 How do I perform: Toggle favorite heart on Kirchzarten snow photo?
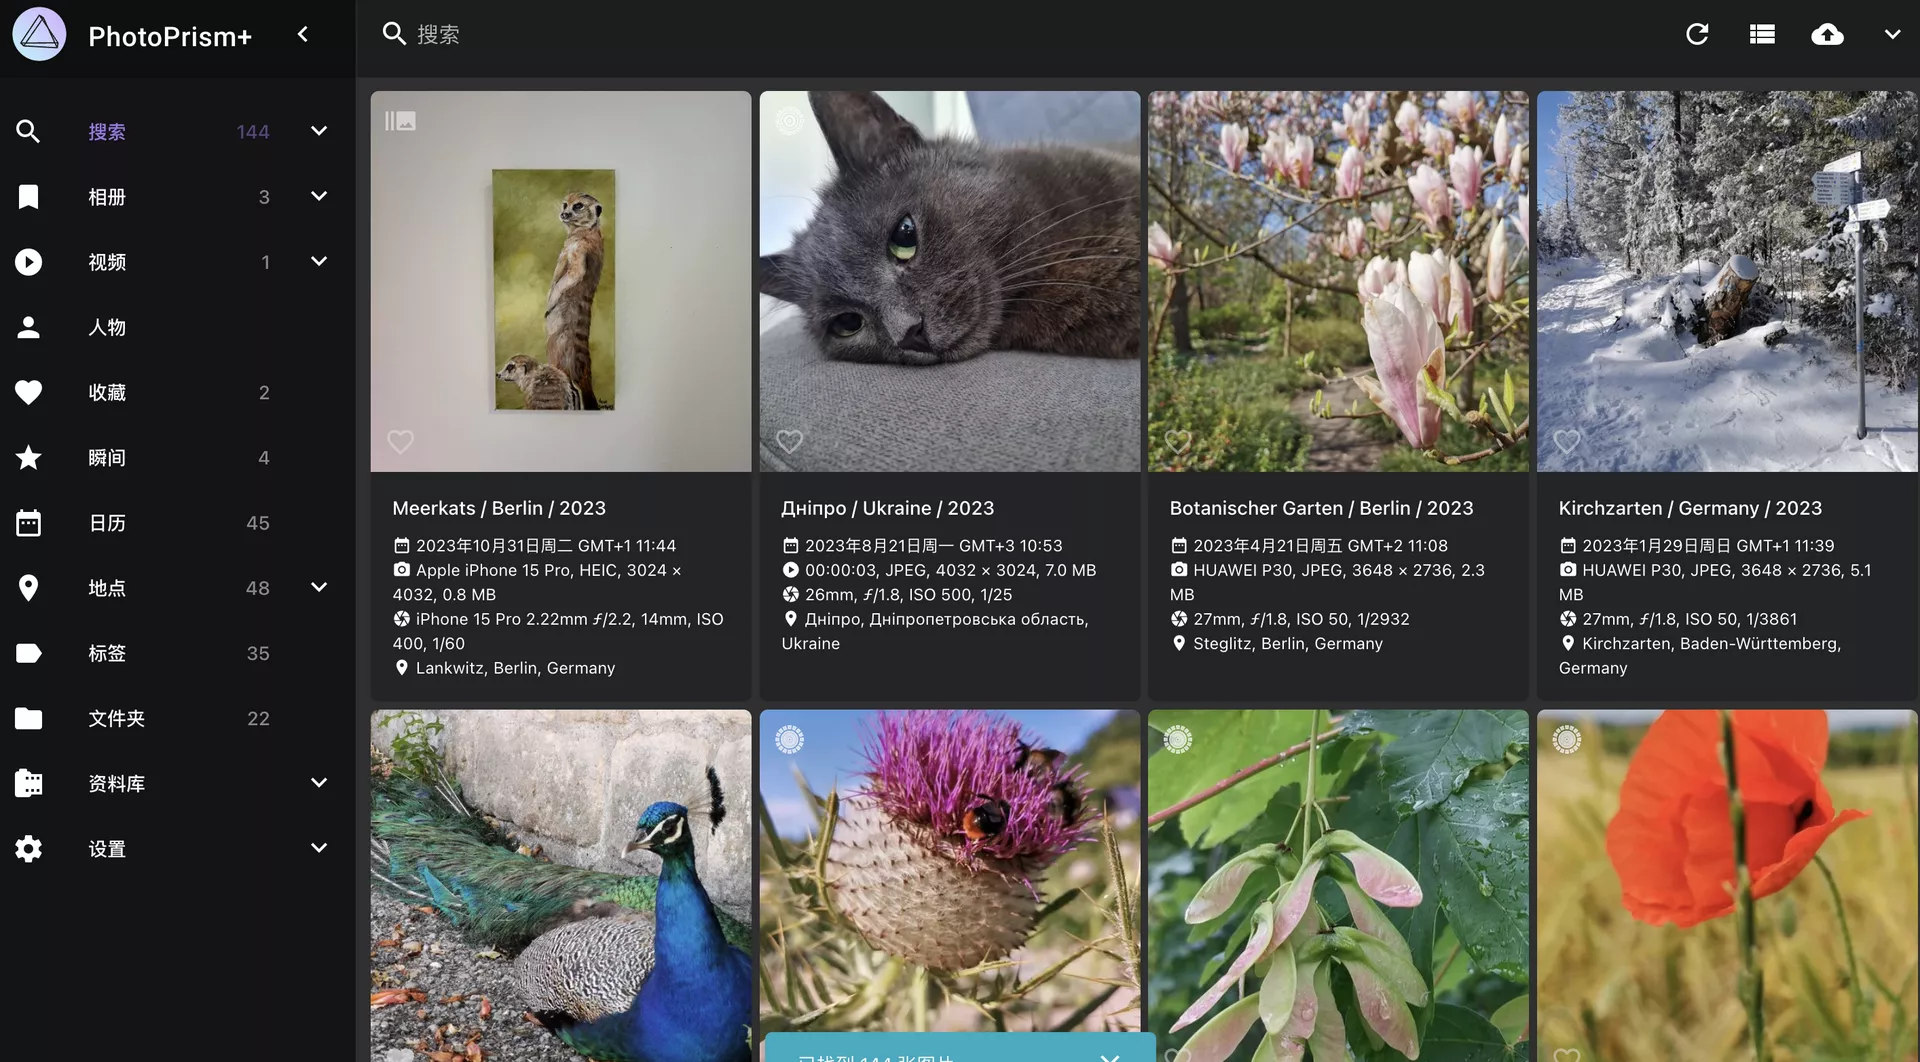click(x=1566, y=441)
